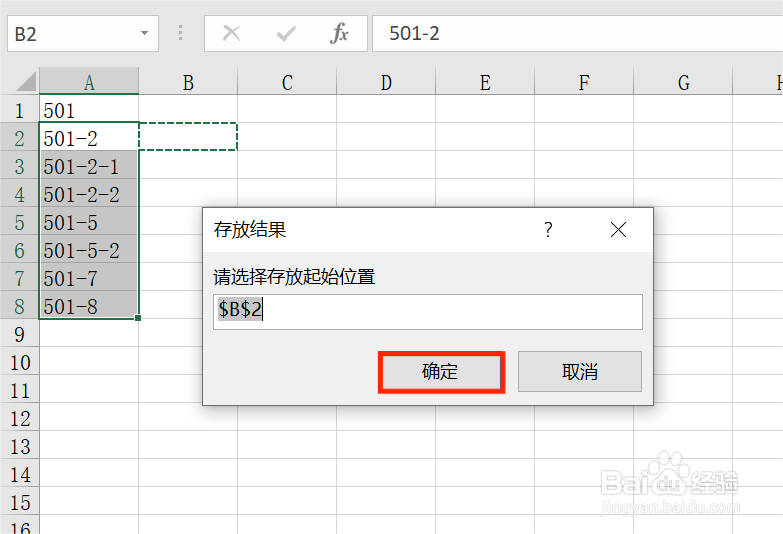Select row 4 header
783x534 pixels.
[x=19, y=194]
